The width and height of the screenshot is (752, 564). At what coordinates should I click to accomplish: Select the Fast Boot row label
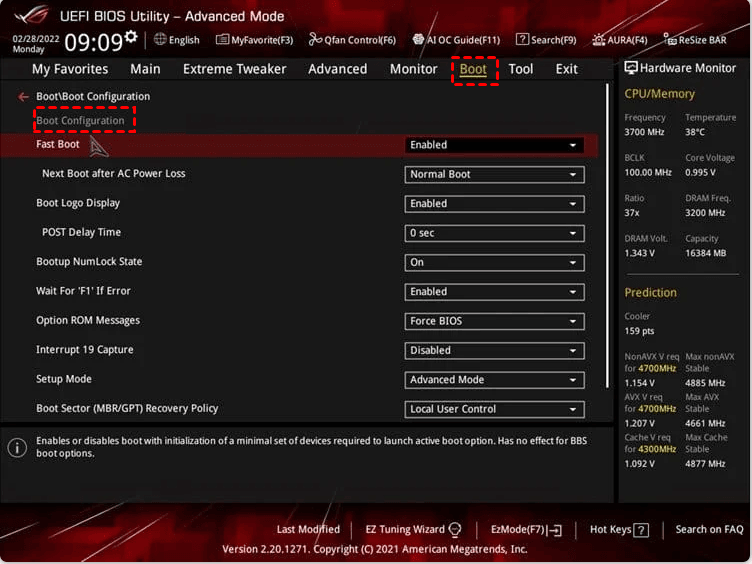coord(58,144)
